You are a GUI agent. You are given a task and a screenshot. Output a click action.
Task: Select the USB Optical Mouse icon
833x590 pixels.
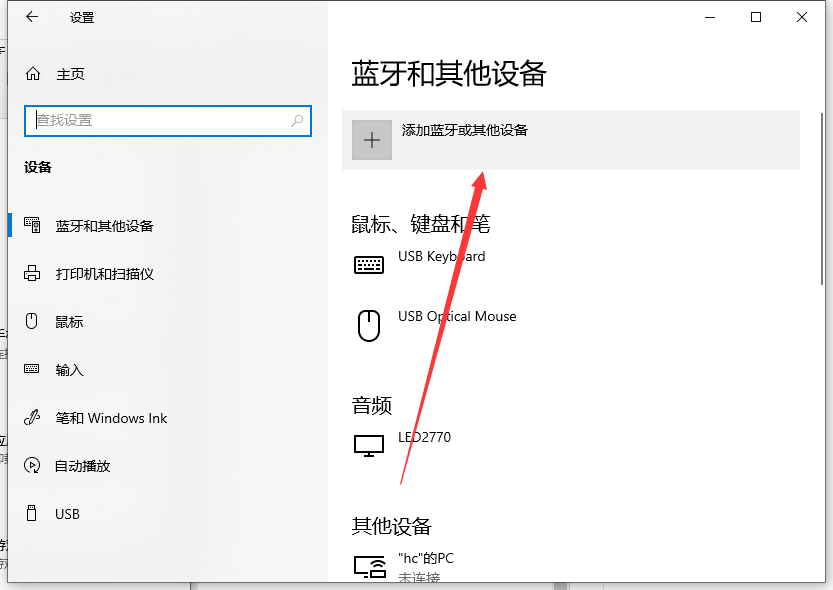(369, 325)
